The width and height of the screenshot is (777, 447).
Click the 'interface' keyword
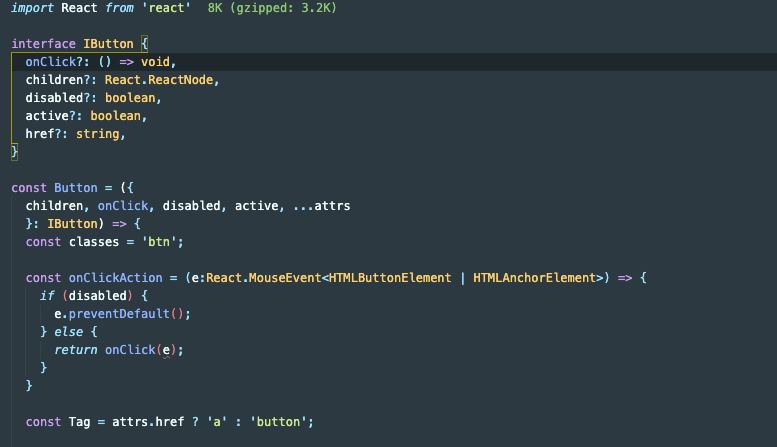(x=44, y=44)
